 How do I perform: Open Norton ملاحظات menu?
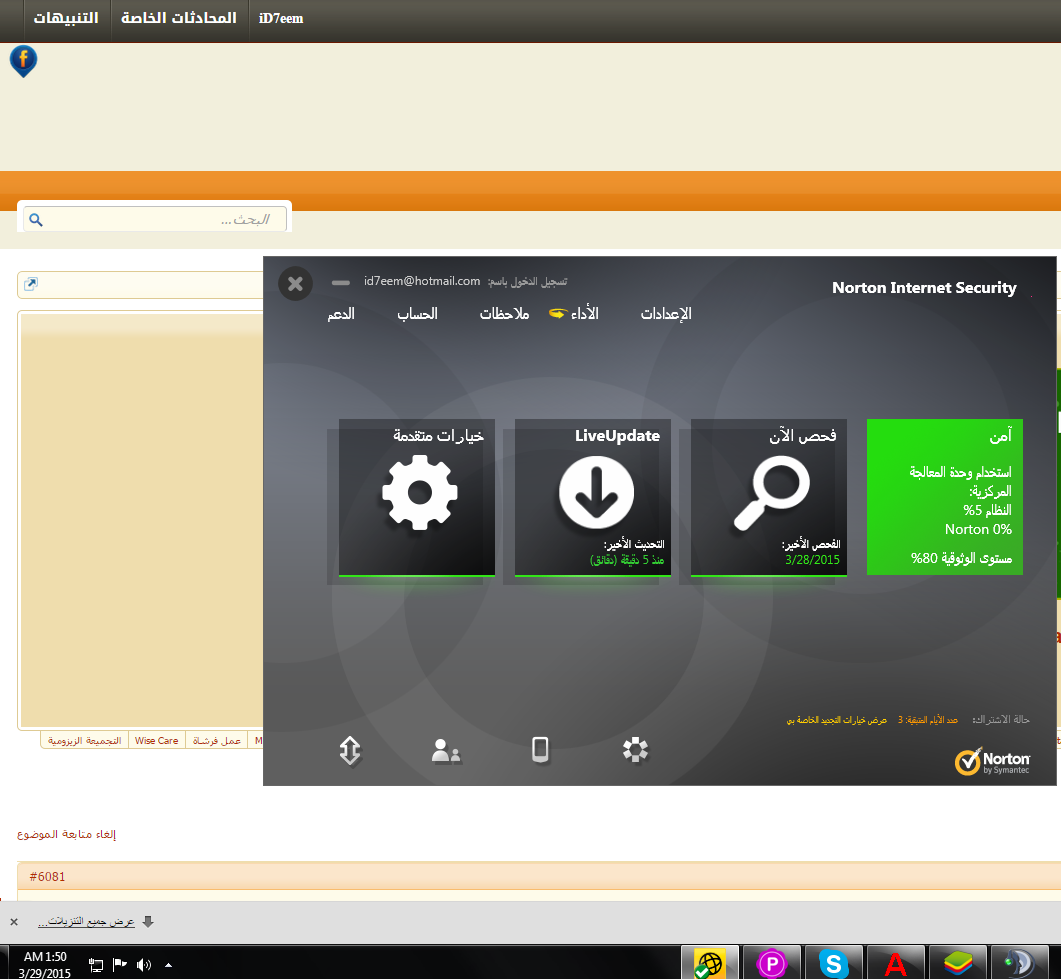[504, 314]
